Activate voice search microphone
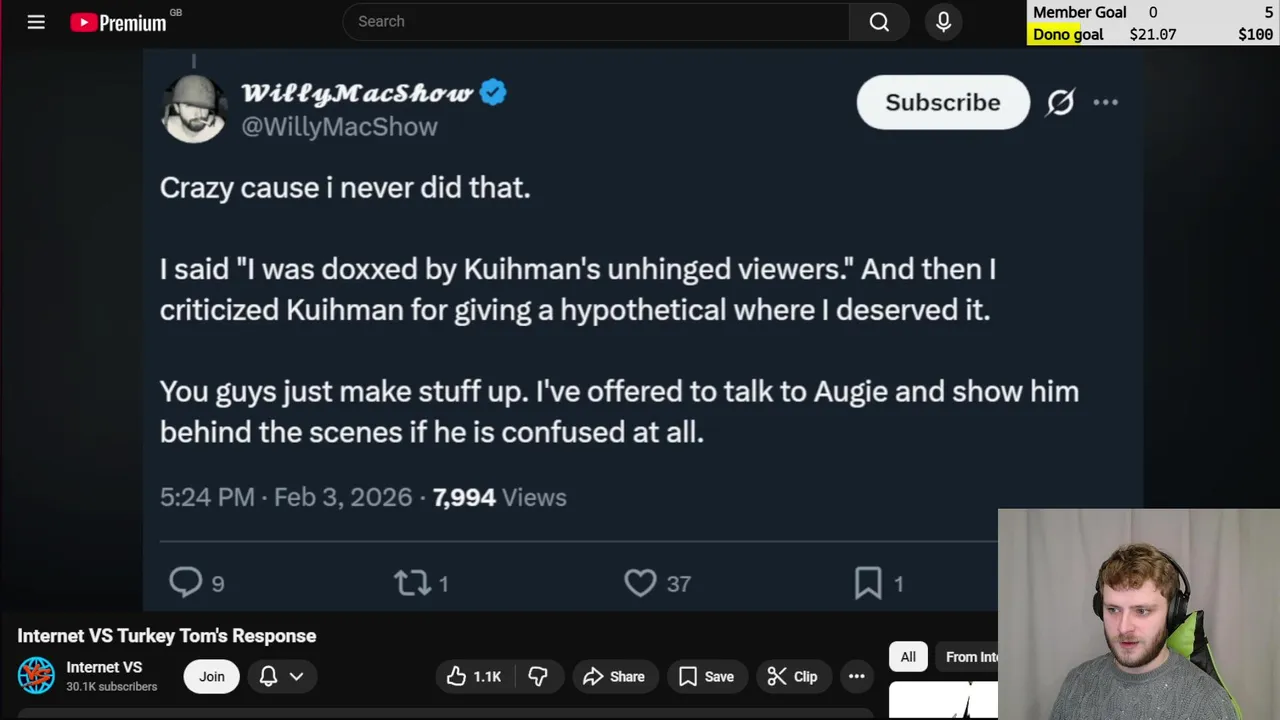 pos(943,22)
